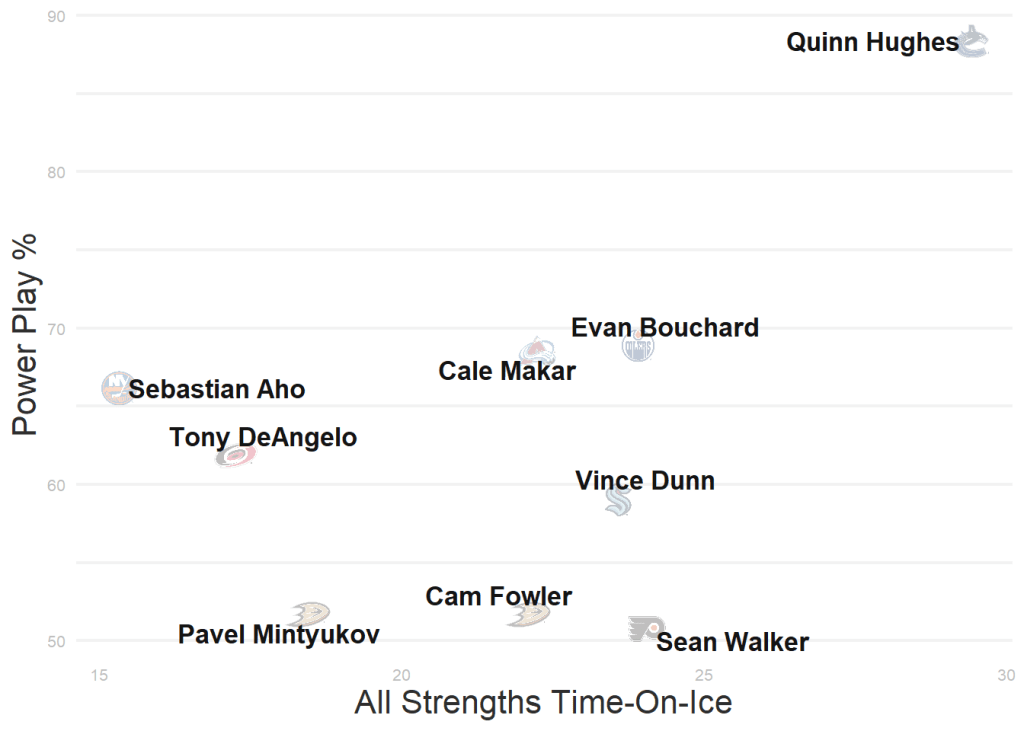Select the Seattle Kraken logo data point
The width and height of the screenshot is (1024, 731).
[x=618, y=501]
